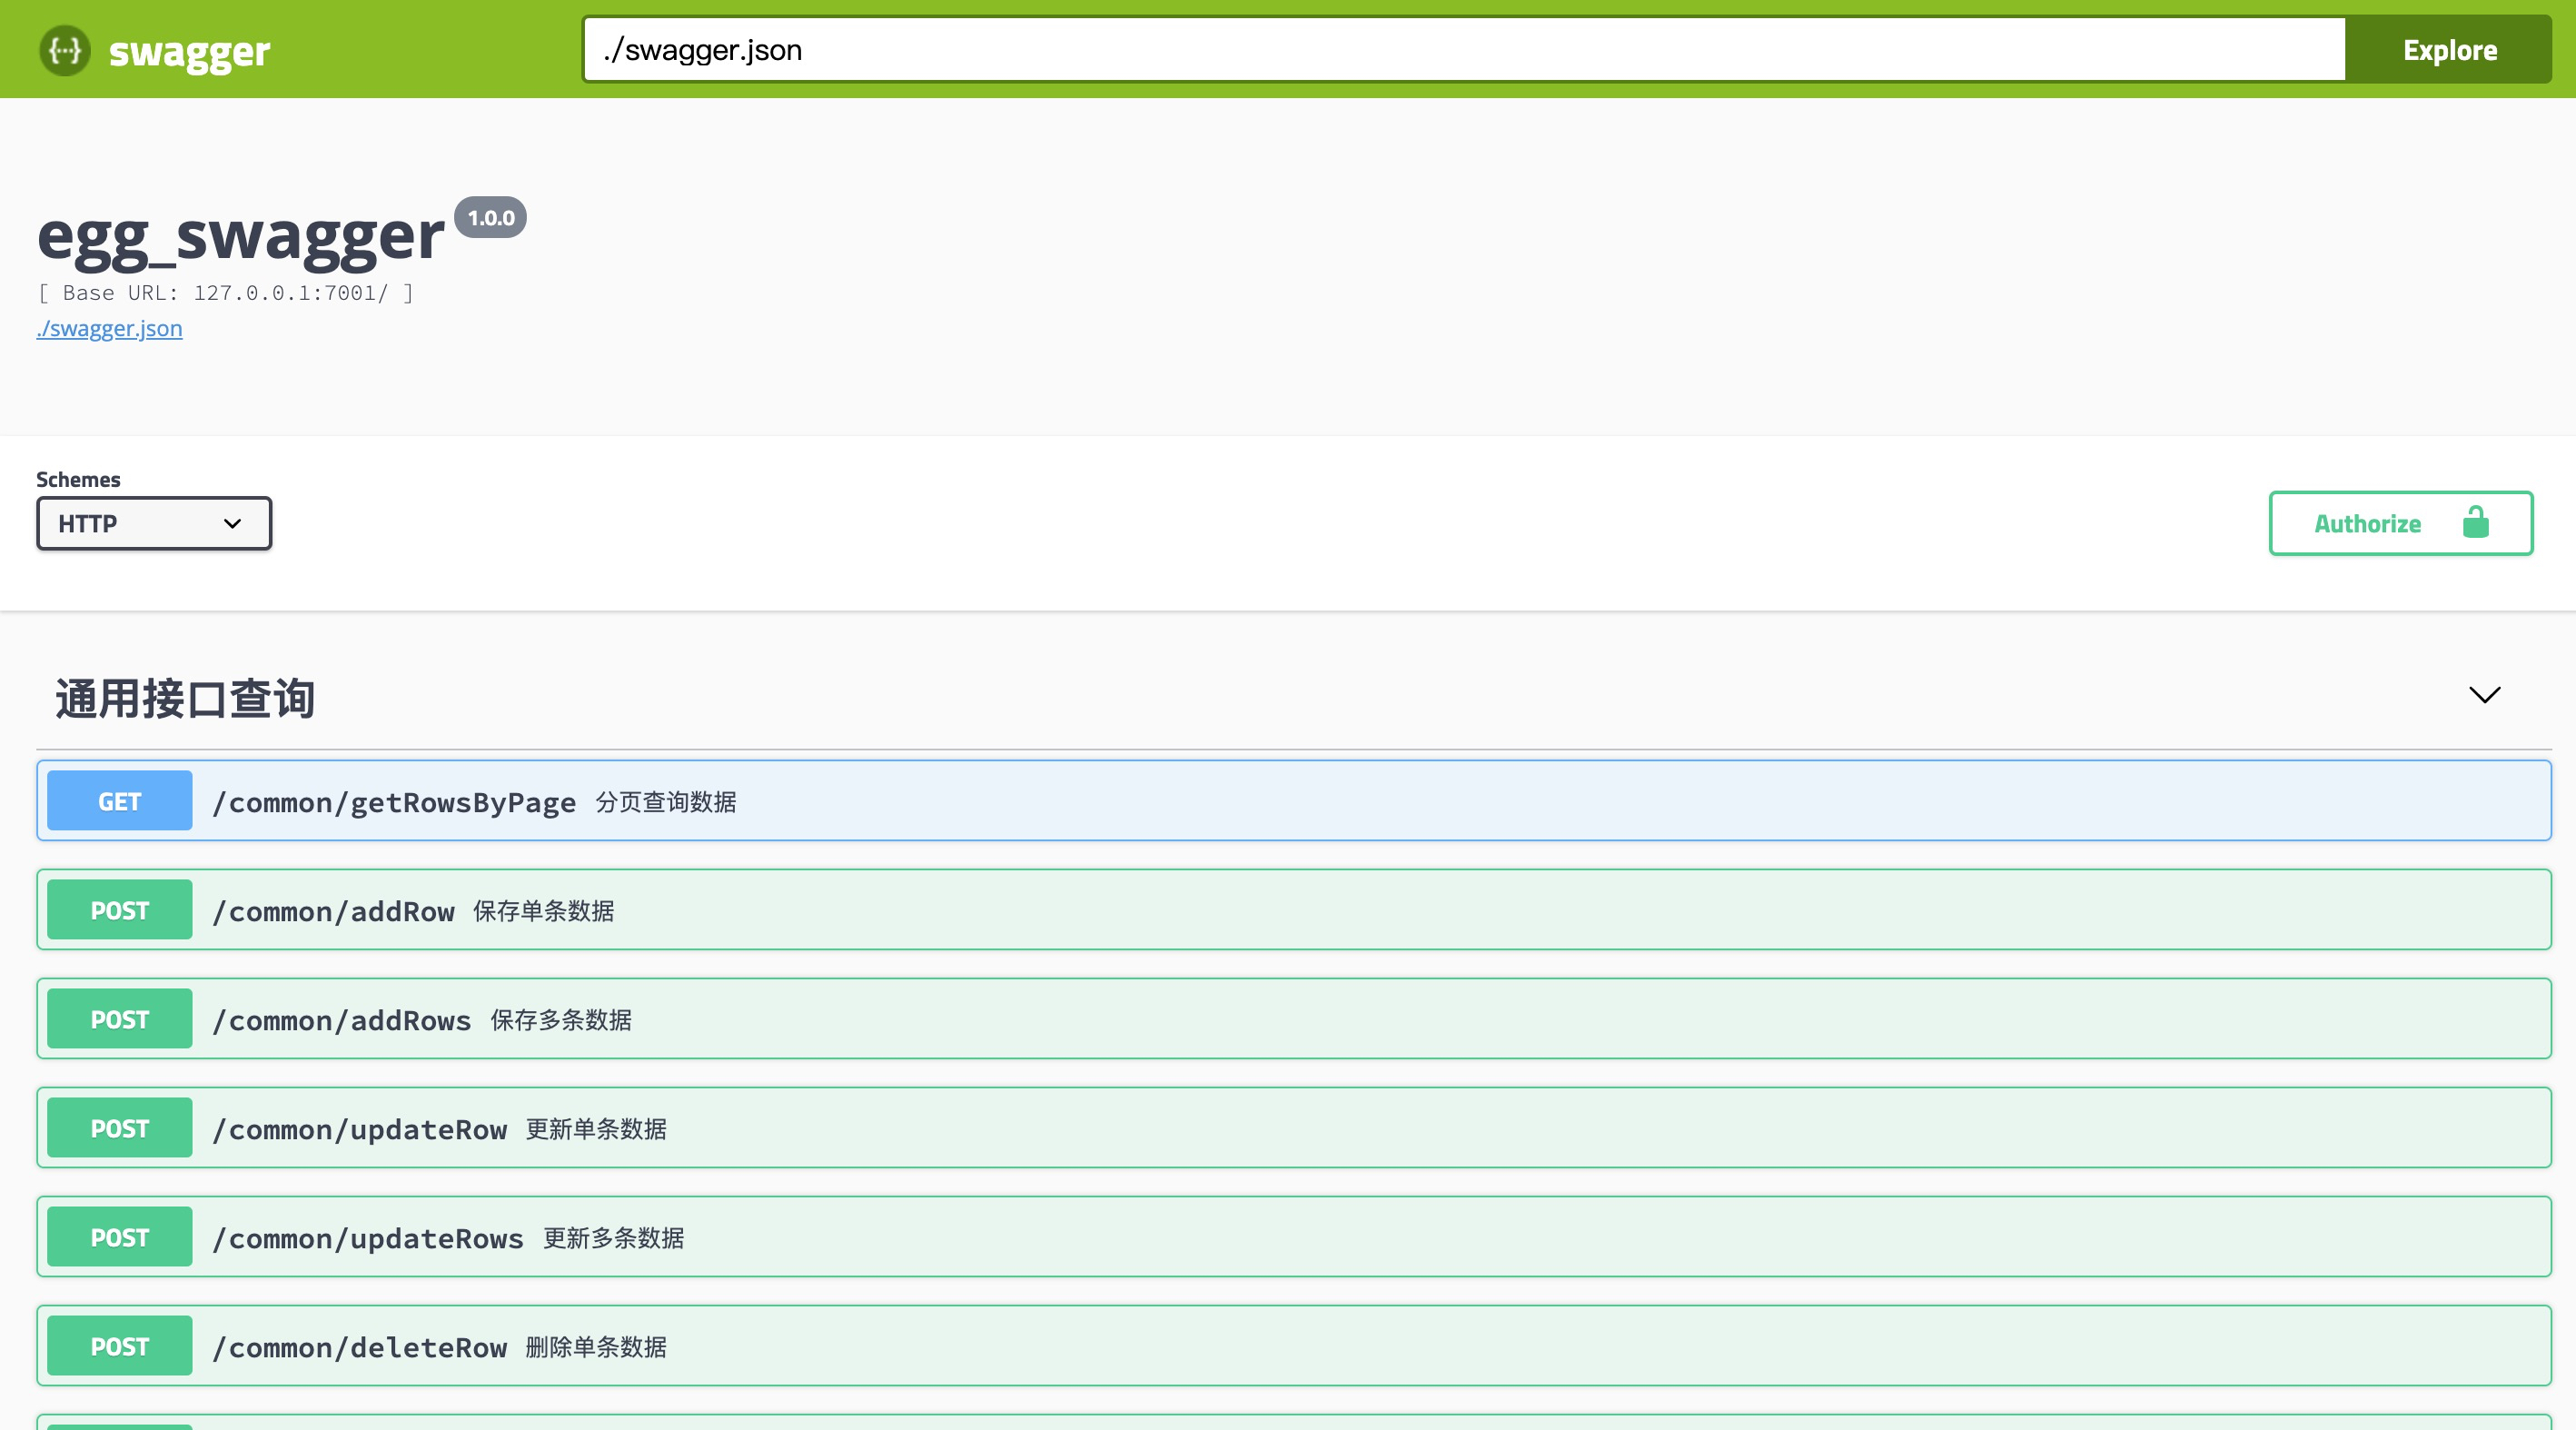Click the POST badge for addRow
This screenshot has height=1430, width=2576.
119,910
